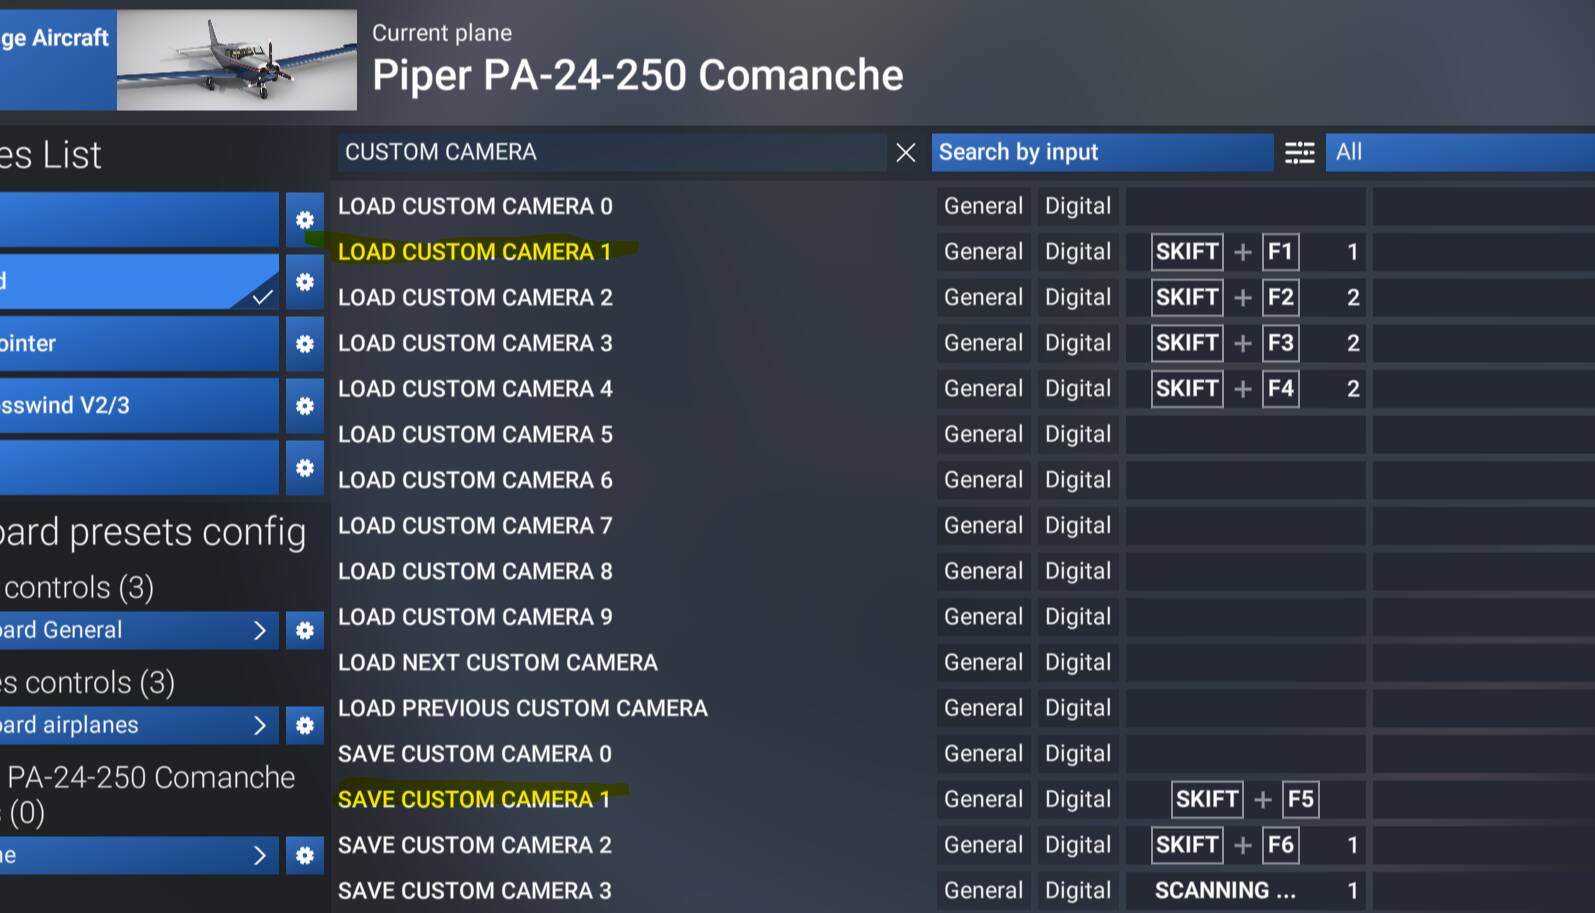The image size is (1595, 913).
Task: Select the LOAD CUSTOM CAMERA 5 label
Action: click(x=475, y=434)
